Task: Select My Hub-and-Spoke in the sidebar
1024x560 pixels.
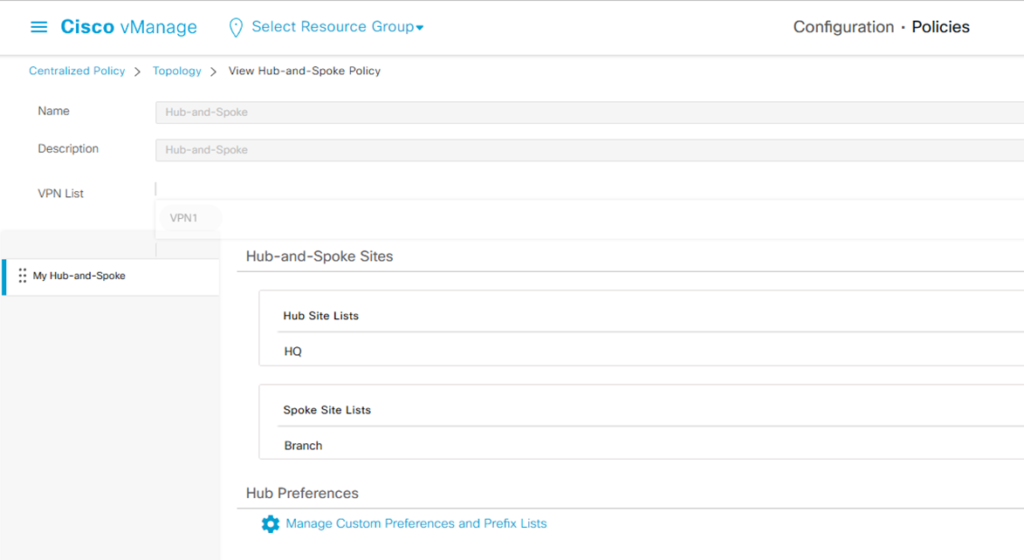Action: [x=80, y=276]
